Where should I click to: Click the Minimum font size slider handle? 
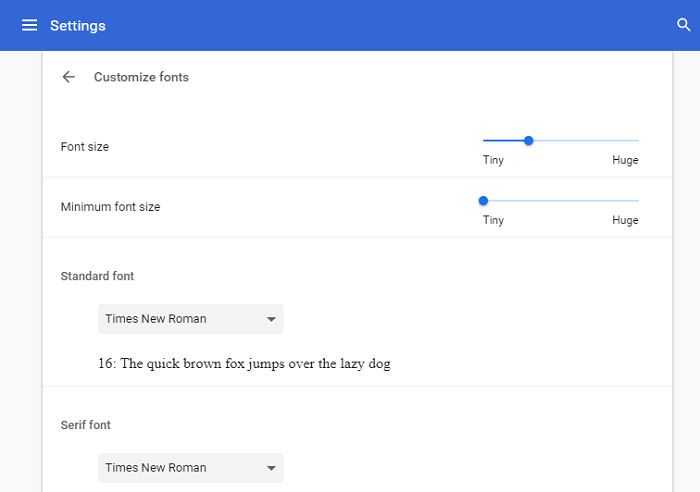pos(483,201)
